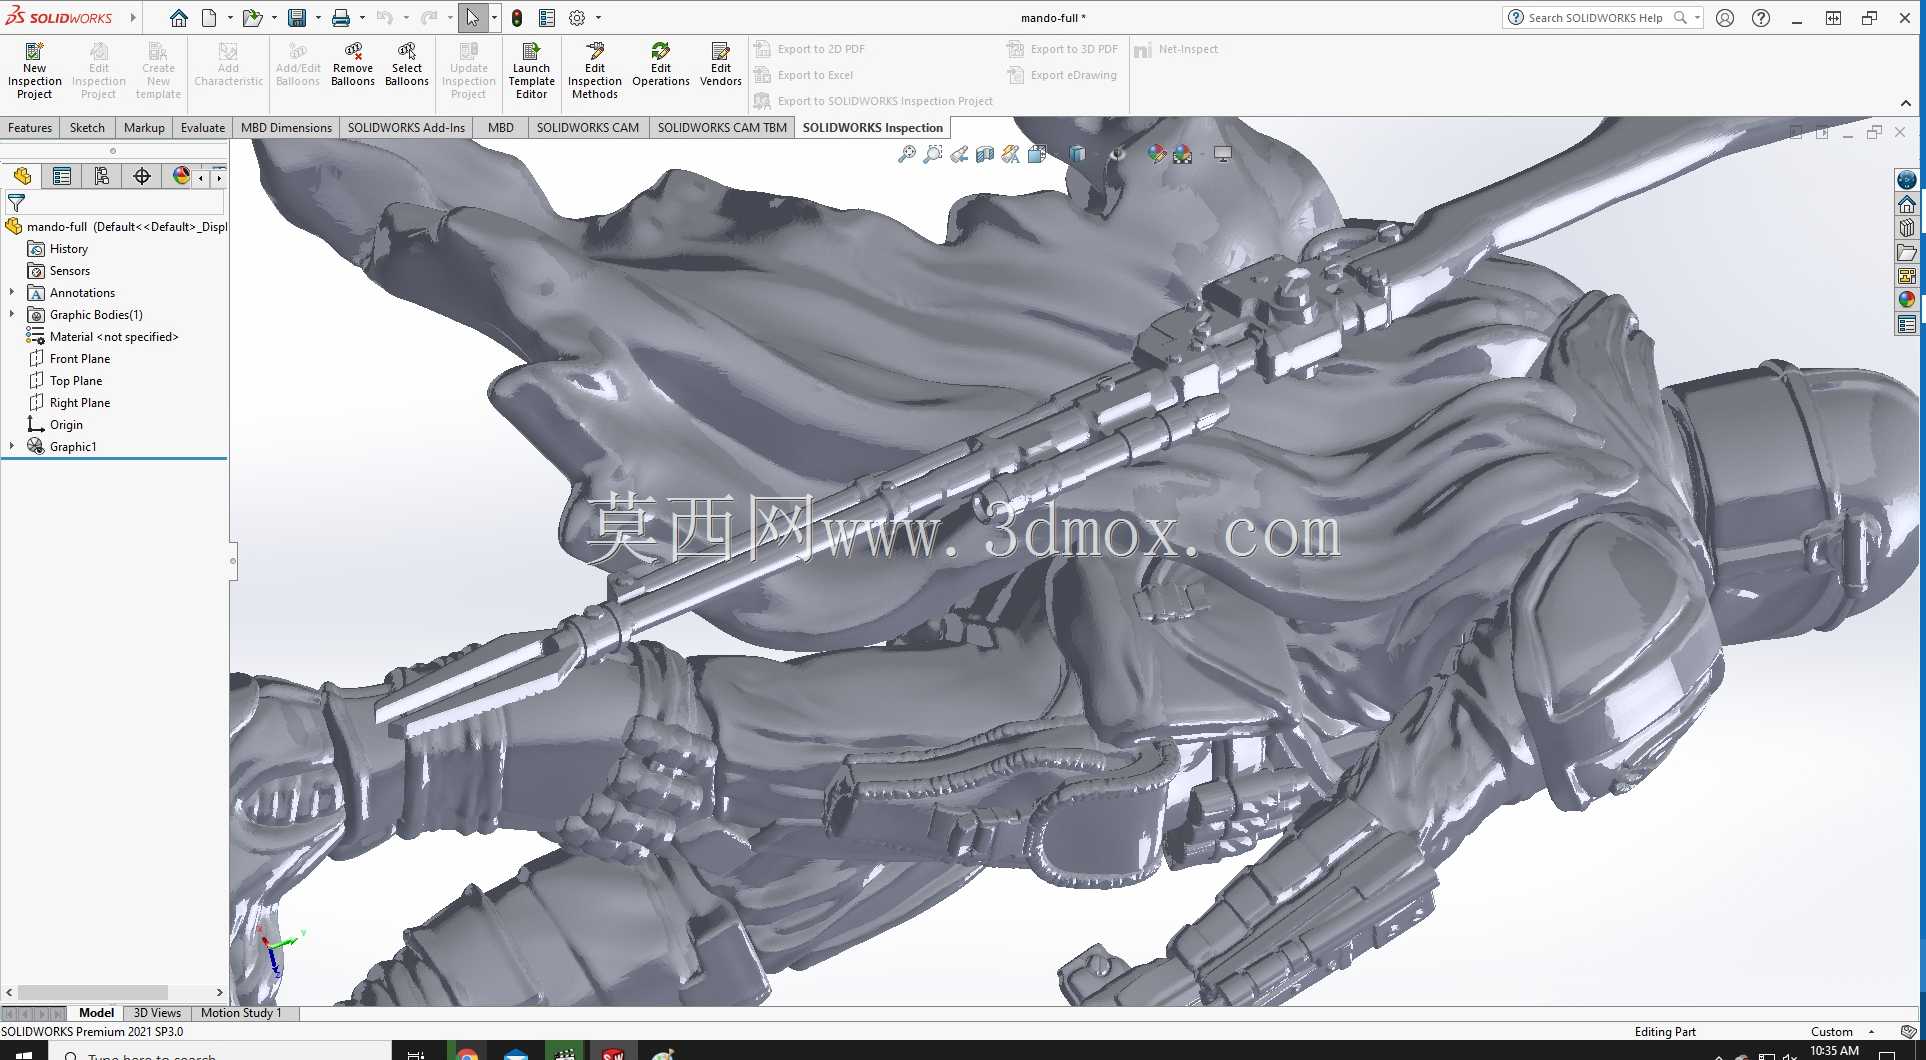Image resolution: width=1926 pixels, height=1060 pixels.
Task: Open View Orientation flyout
Action: click(1037, 154)
